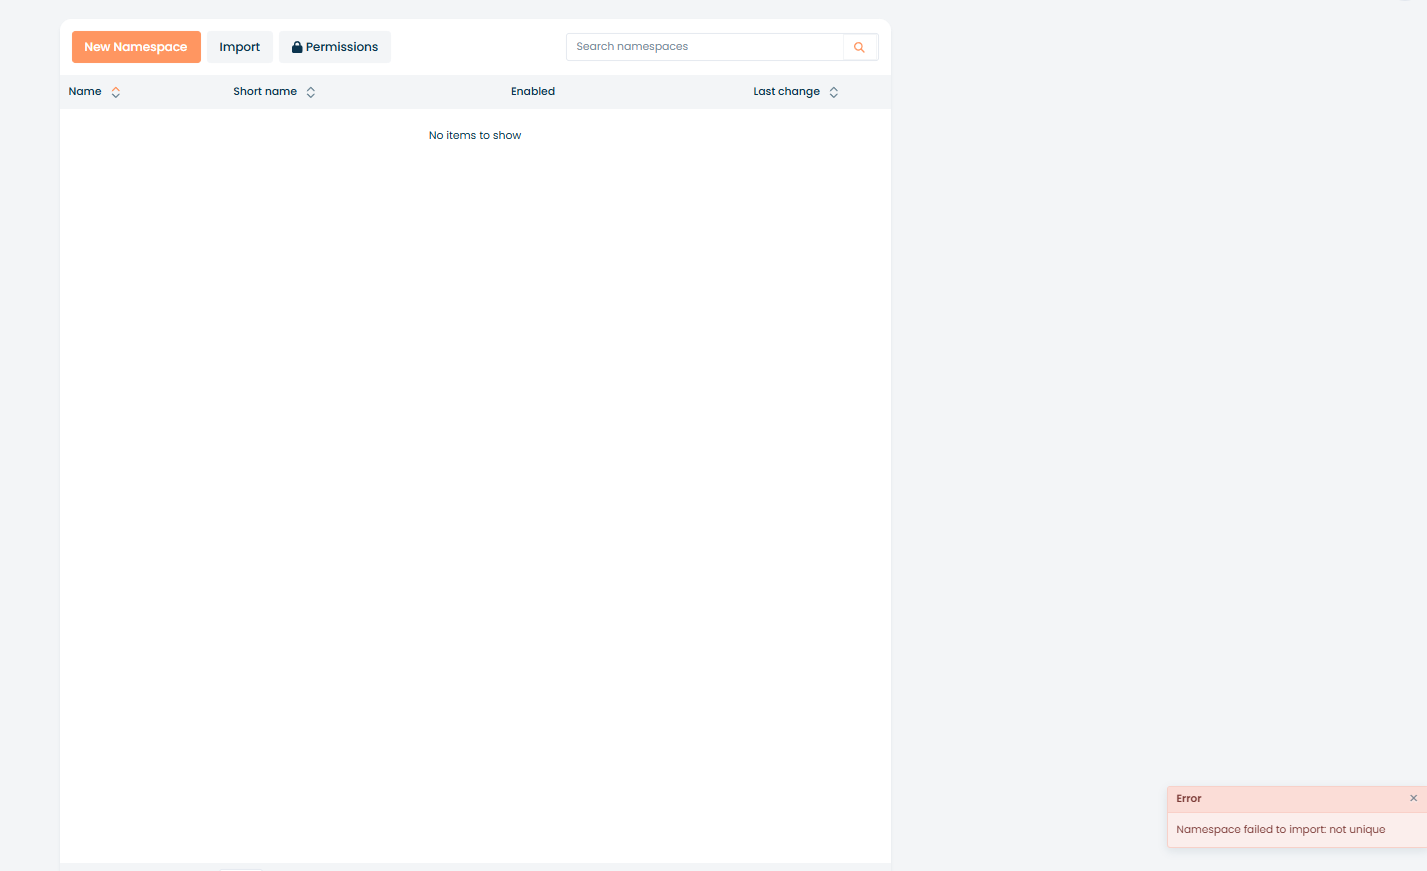Image resolution: width=1427 pixels, height=871 pixels.
Task: Click the Enabled column header
Action: [x=533, y=91]
